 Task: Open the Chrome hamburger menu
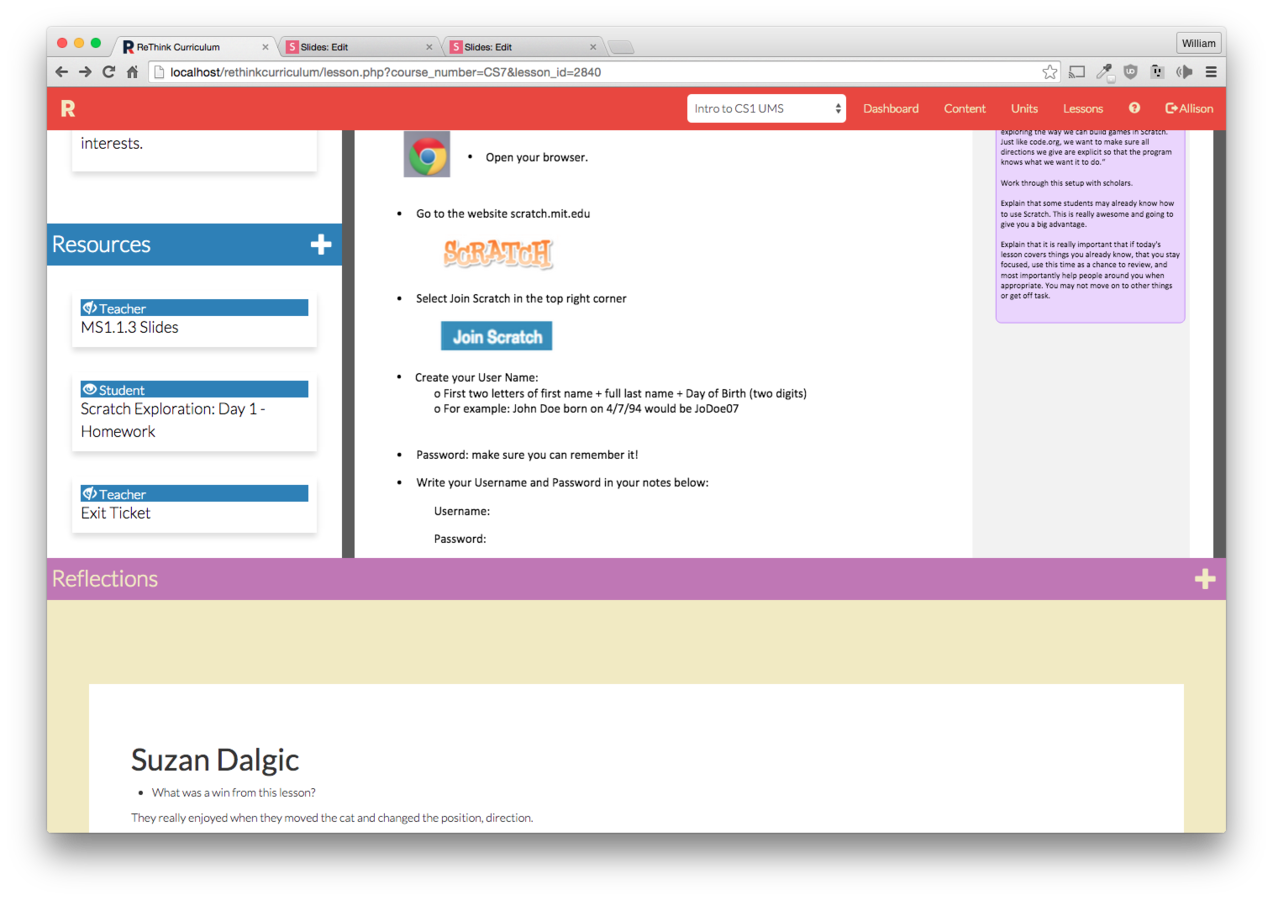click(x=1211, y=72)
